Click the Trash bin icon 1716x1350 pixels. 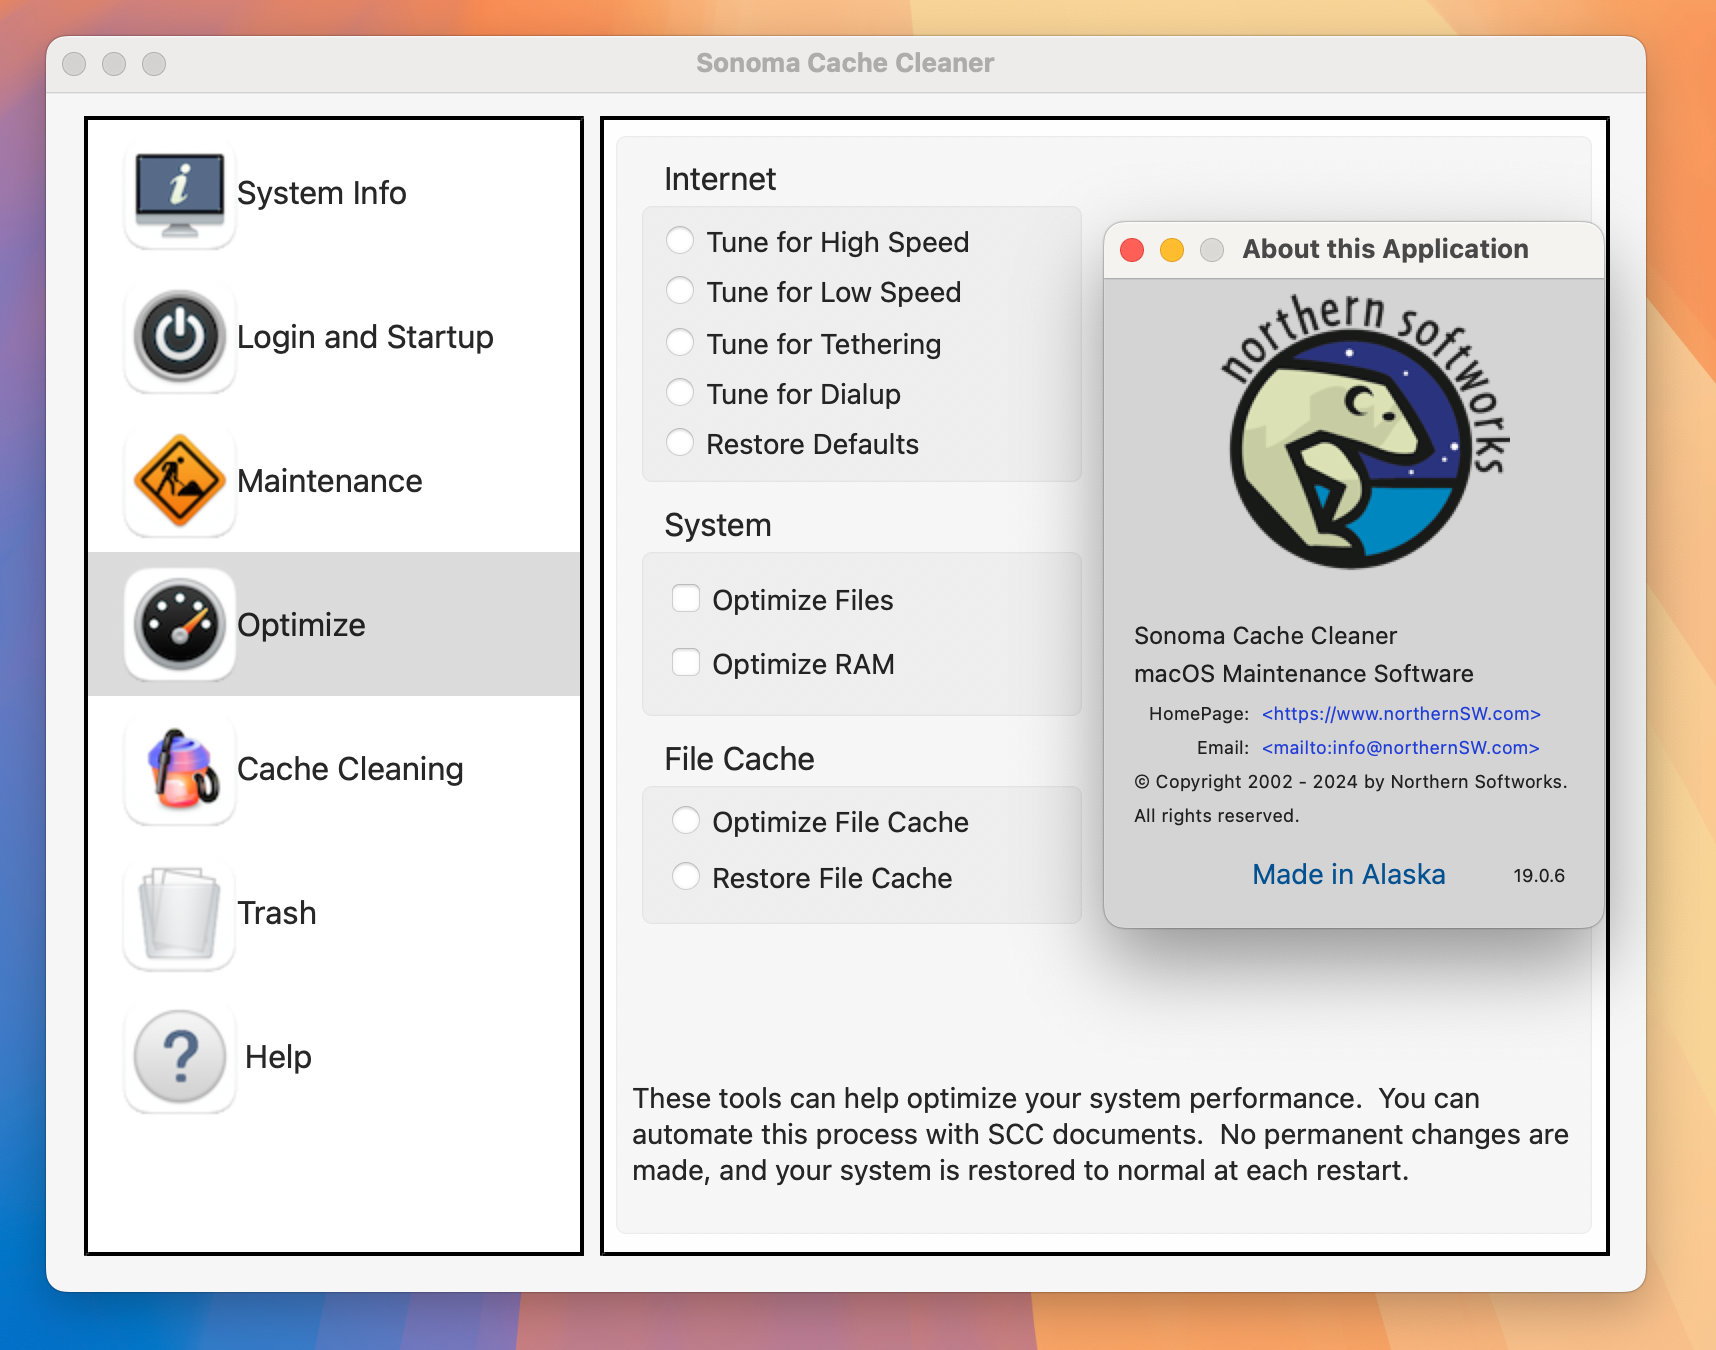(180, 913)
